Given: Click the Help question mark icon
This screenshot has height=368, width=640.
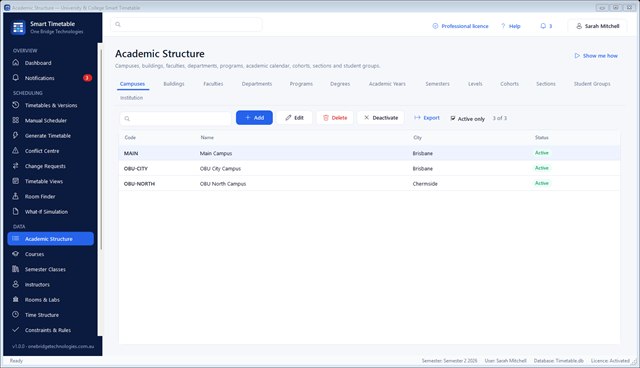Looking at the screenshot, I should point(503,26).
